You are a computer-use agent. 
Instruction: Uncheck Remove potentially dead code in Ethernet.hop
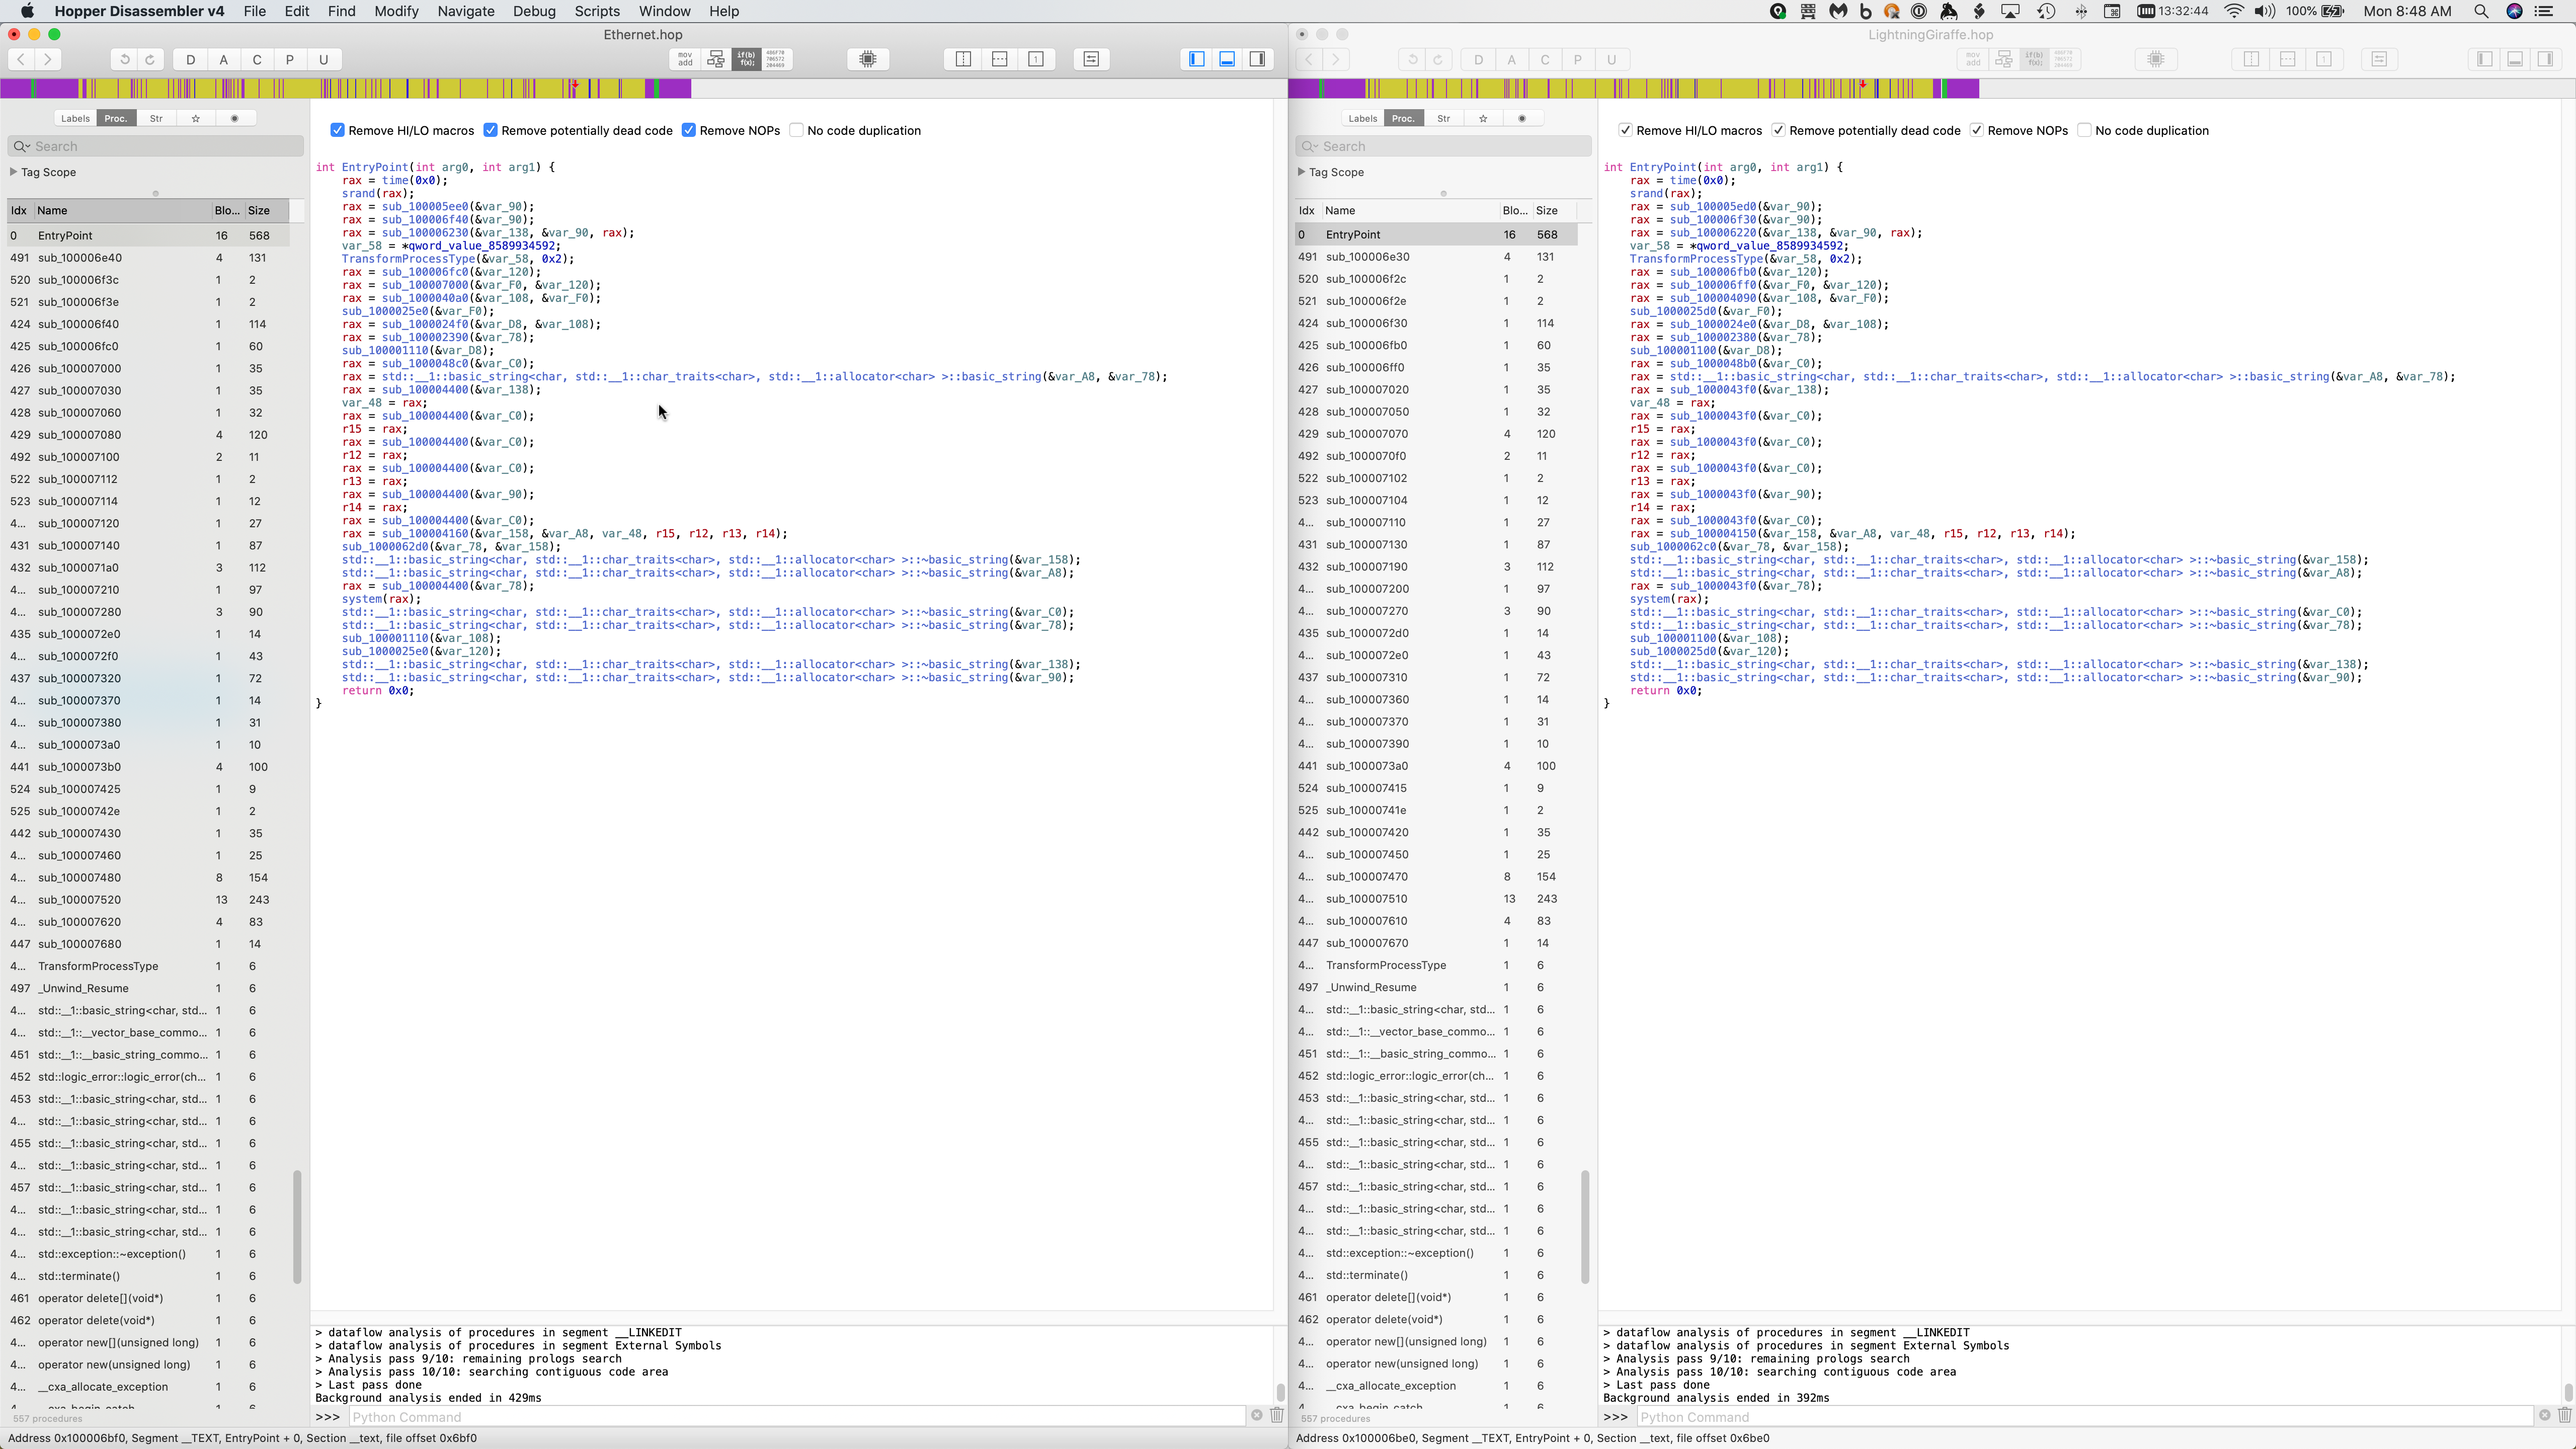tap(490, 130)
